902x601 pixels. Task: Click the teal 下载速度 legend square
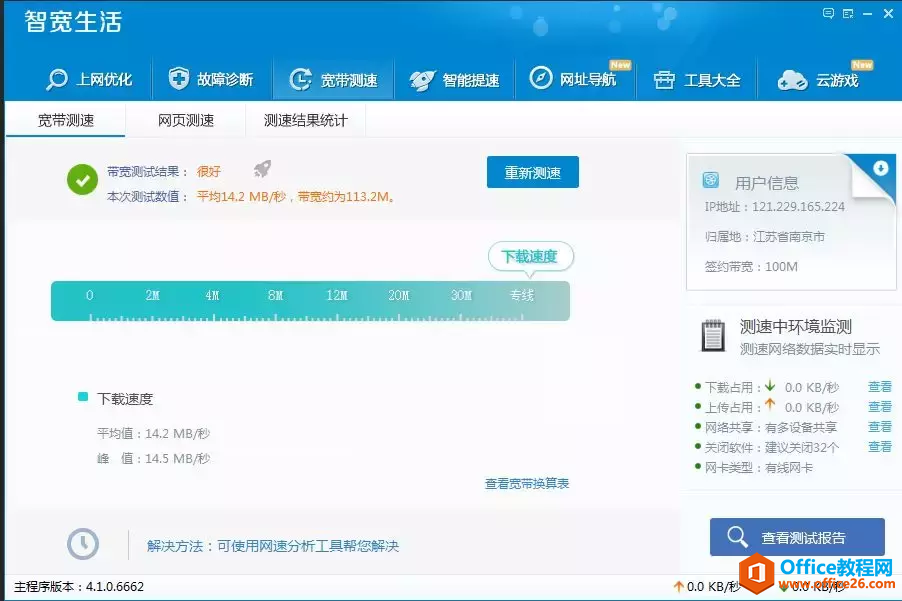click(83, 397)
